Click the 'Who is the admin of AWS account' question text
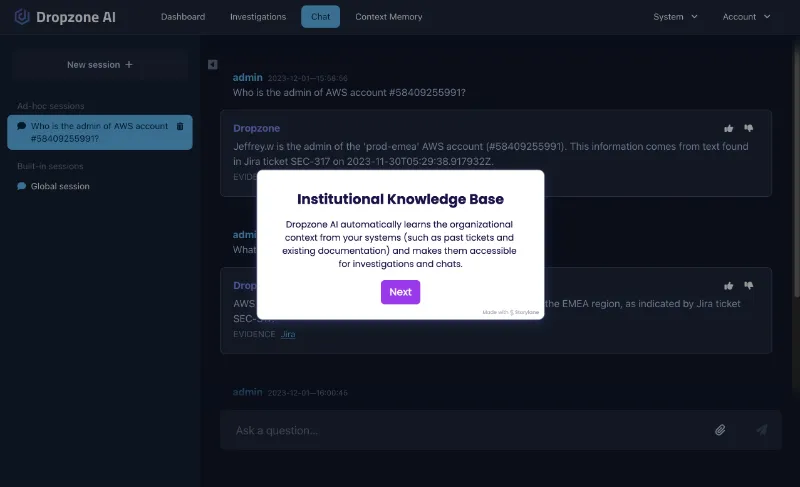 click(x=349, y=92)
